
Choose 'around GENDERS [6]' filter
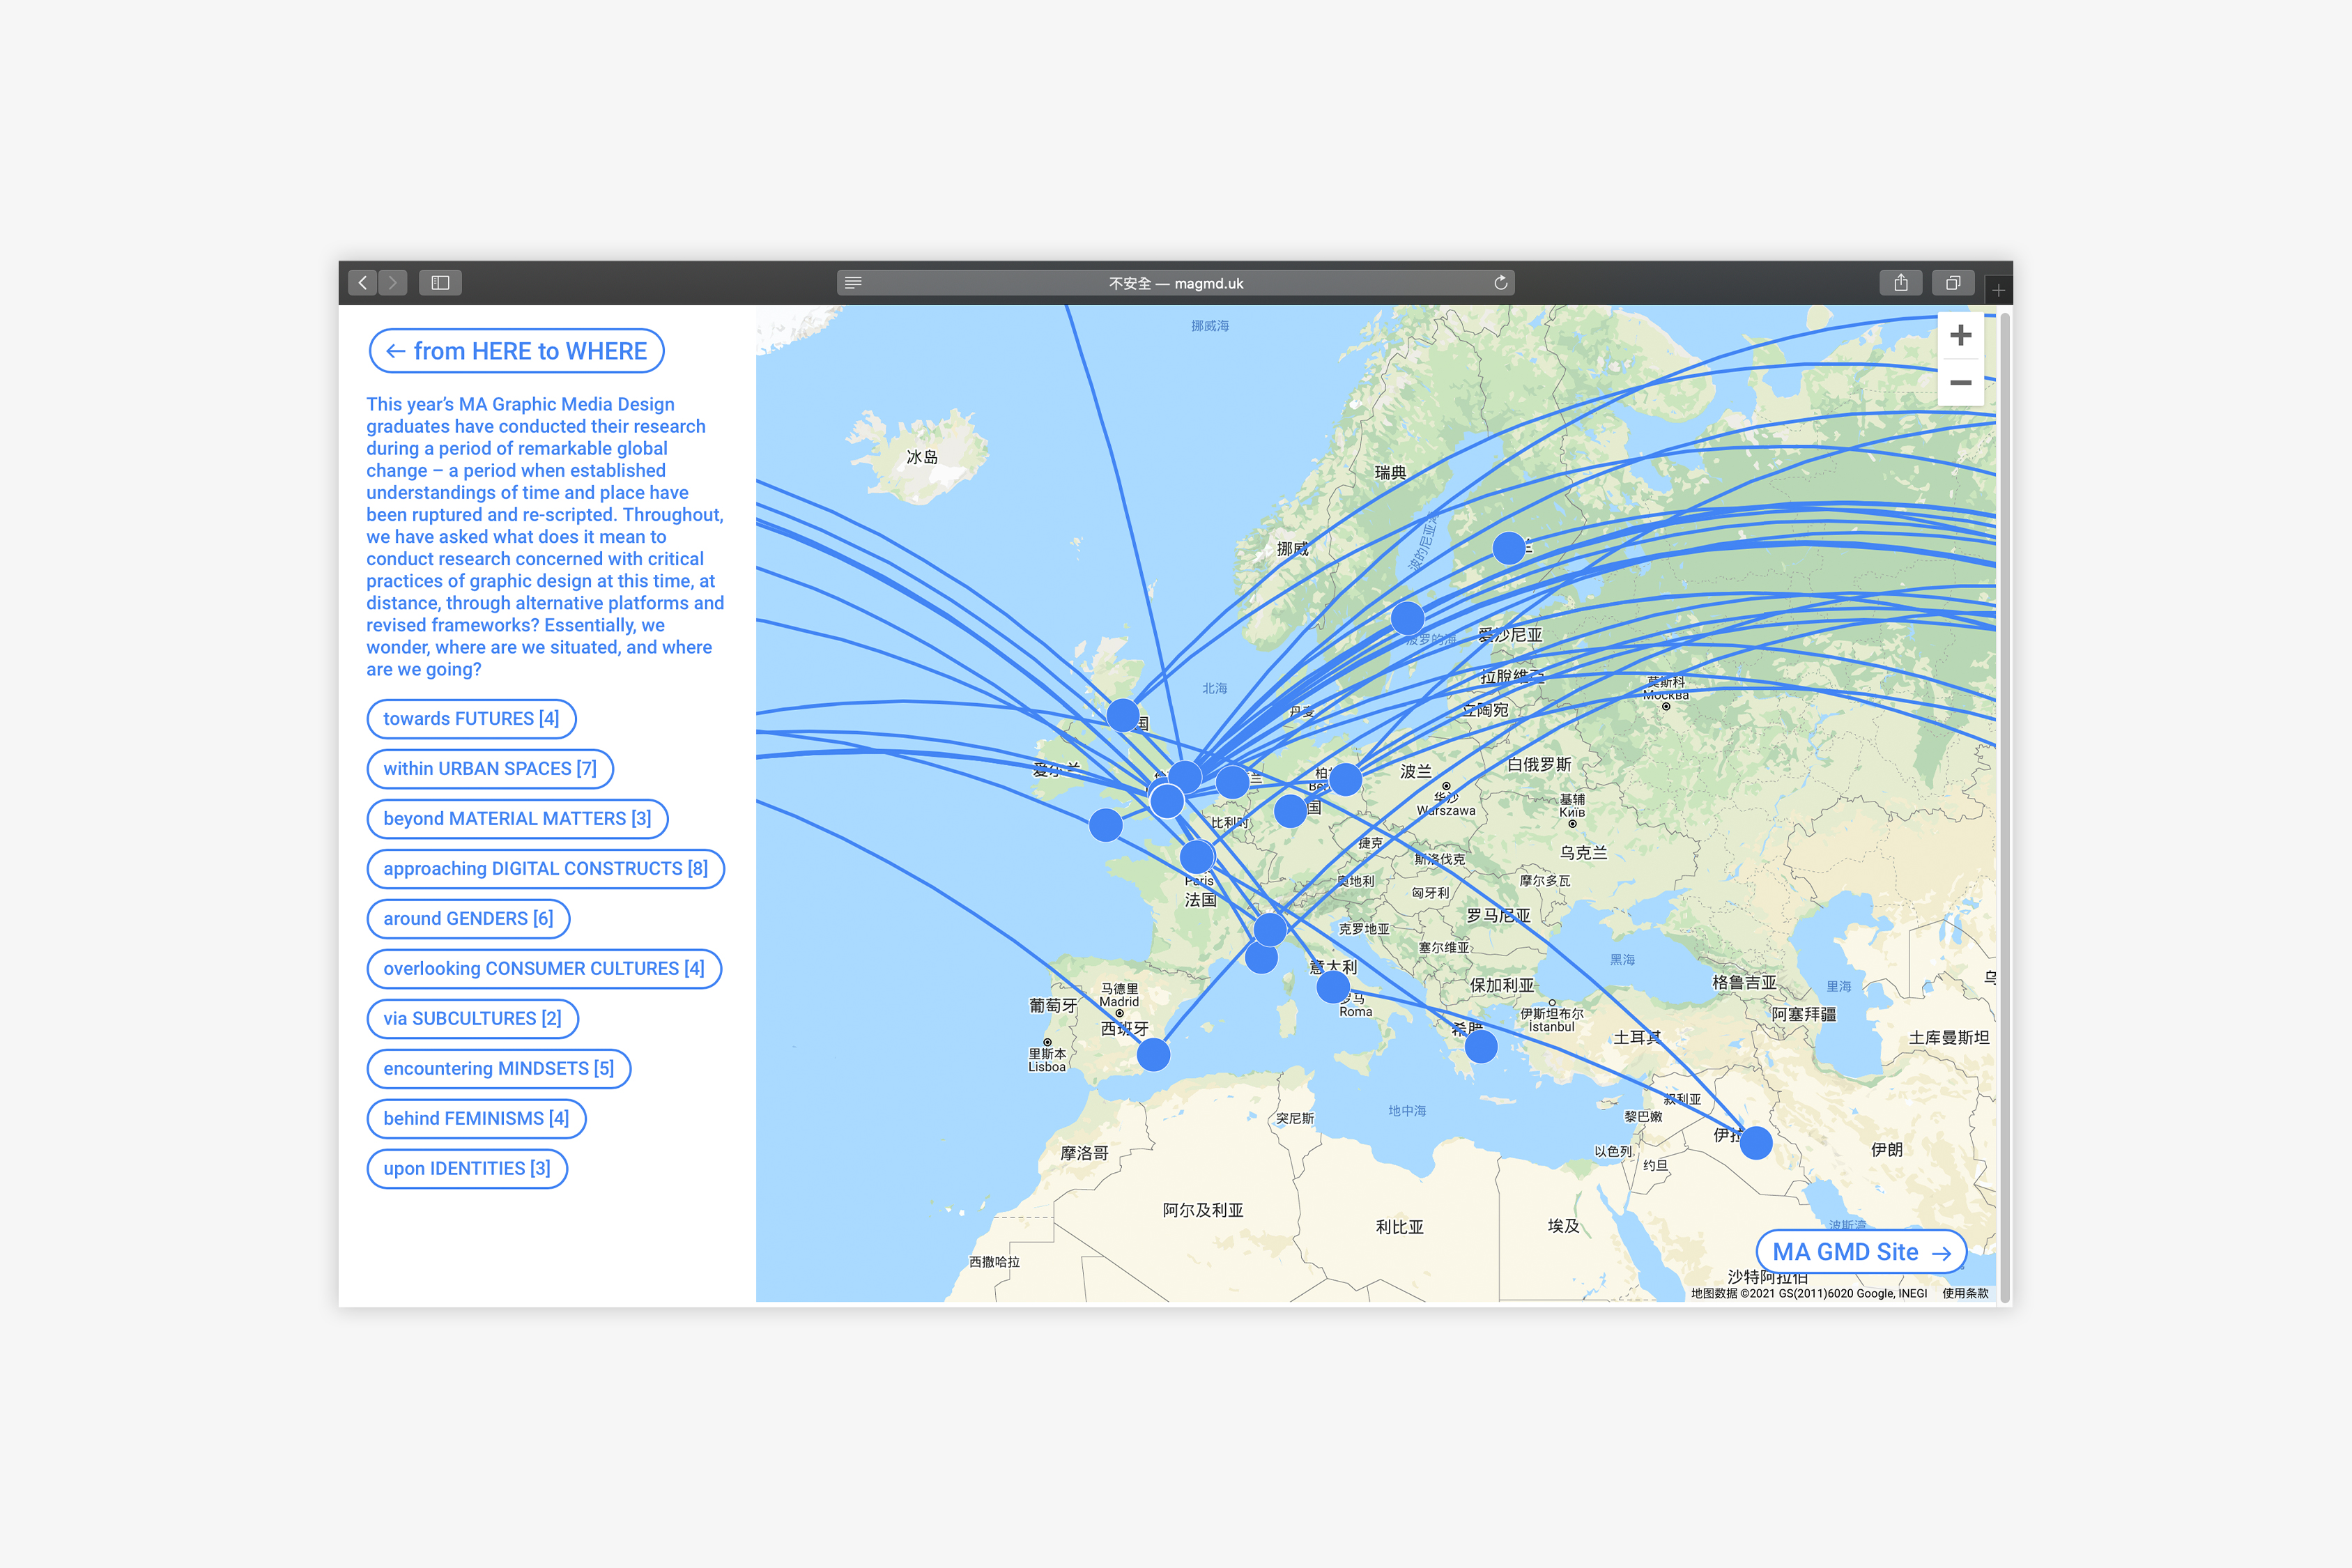coord(468,919)
